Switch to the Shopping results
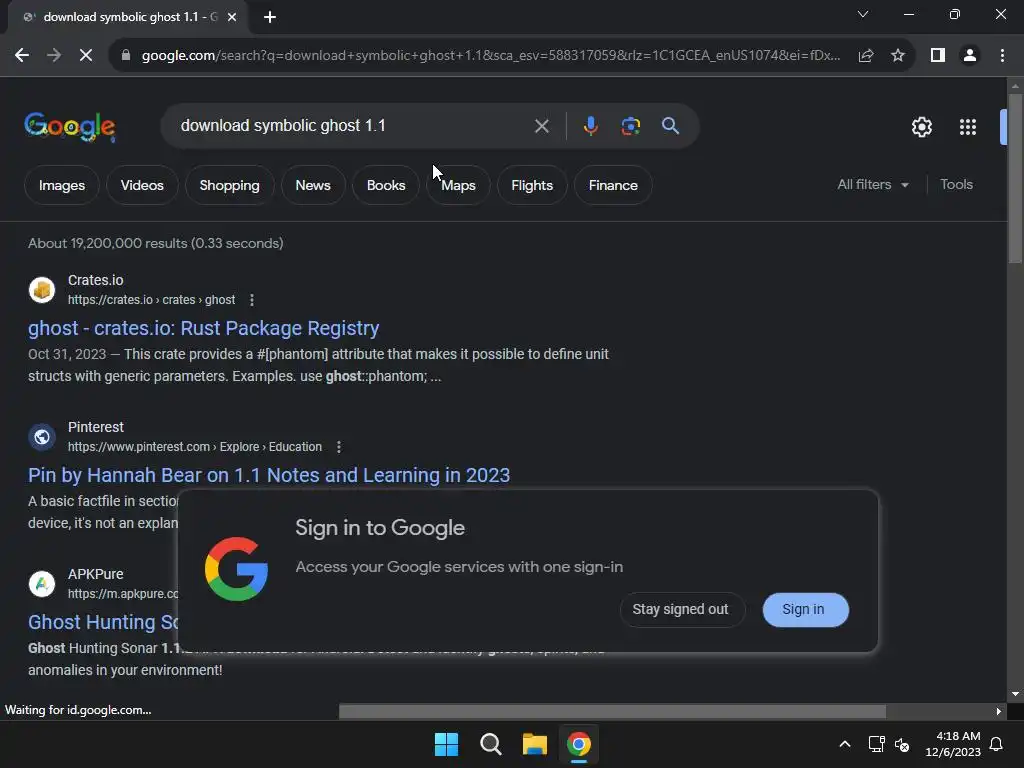 (229, 185)
